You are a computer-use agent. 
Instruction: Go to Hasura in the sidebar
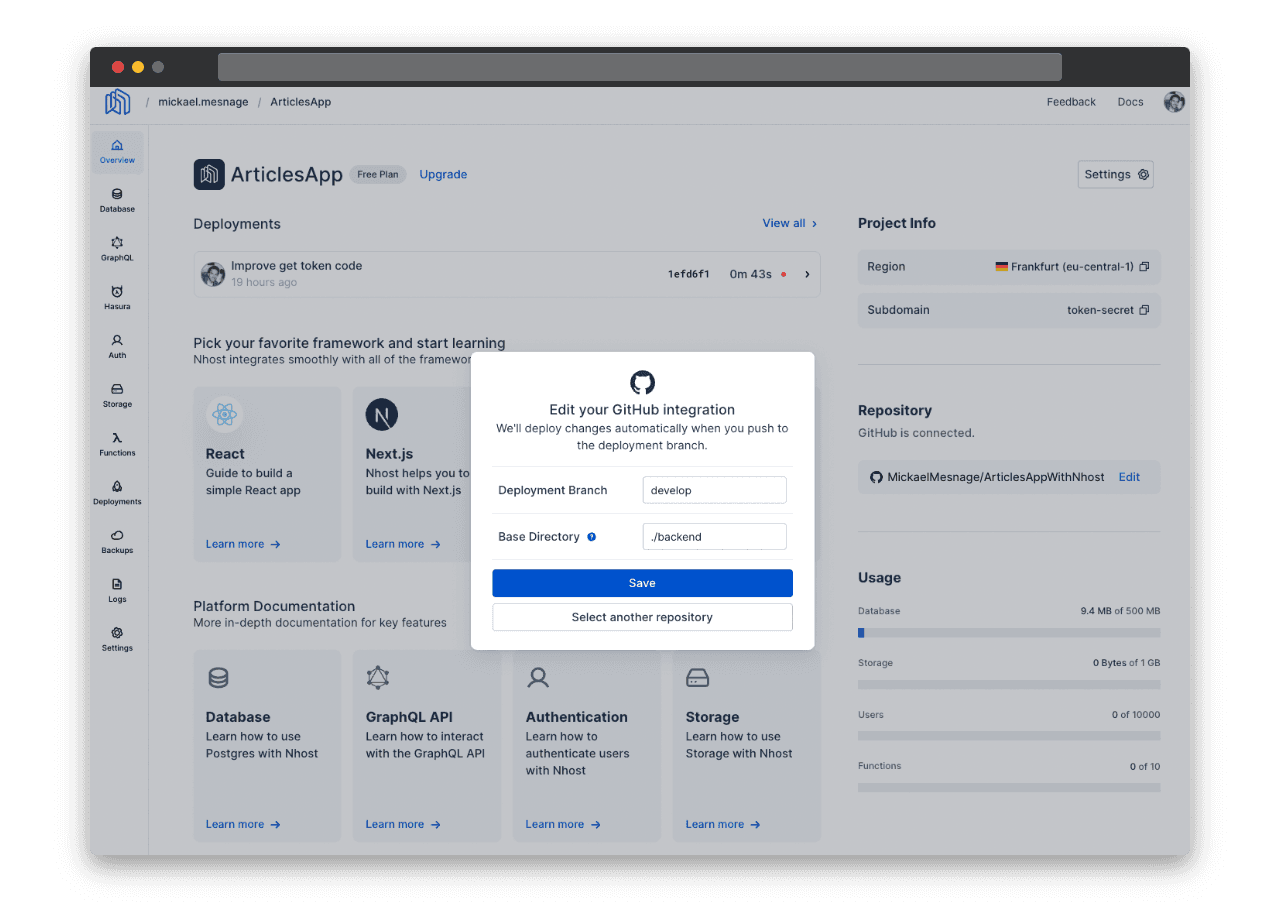(x=117, y=297)
